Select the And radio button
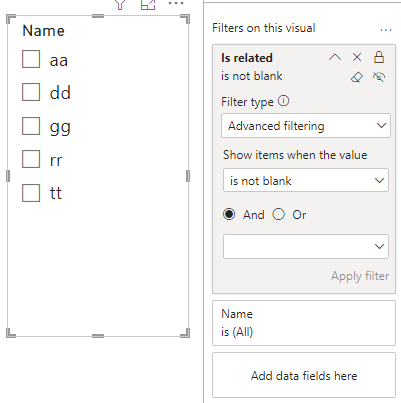 pyautogui.click(x=229, y=214)
